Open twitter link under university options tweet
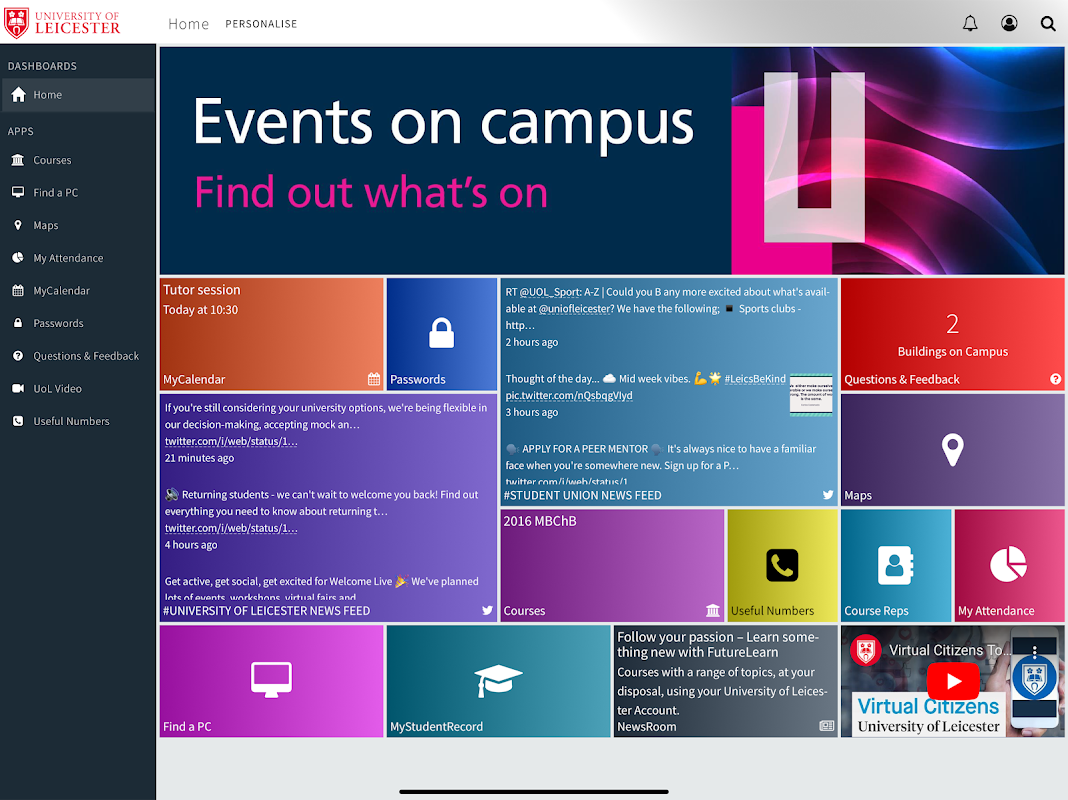The height and width of the screenshot is (800, 1068). click(231, 441)
